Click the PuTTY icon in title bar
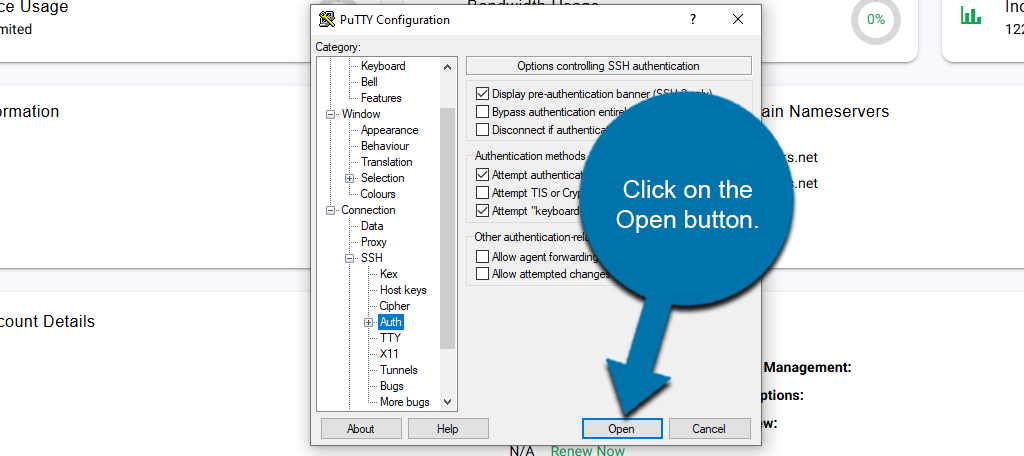 [326, 20]
